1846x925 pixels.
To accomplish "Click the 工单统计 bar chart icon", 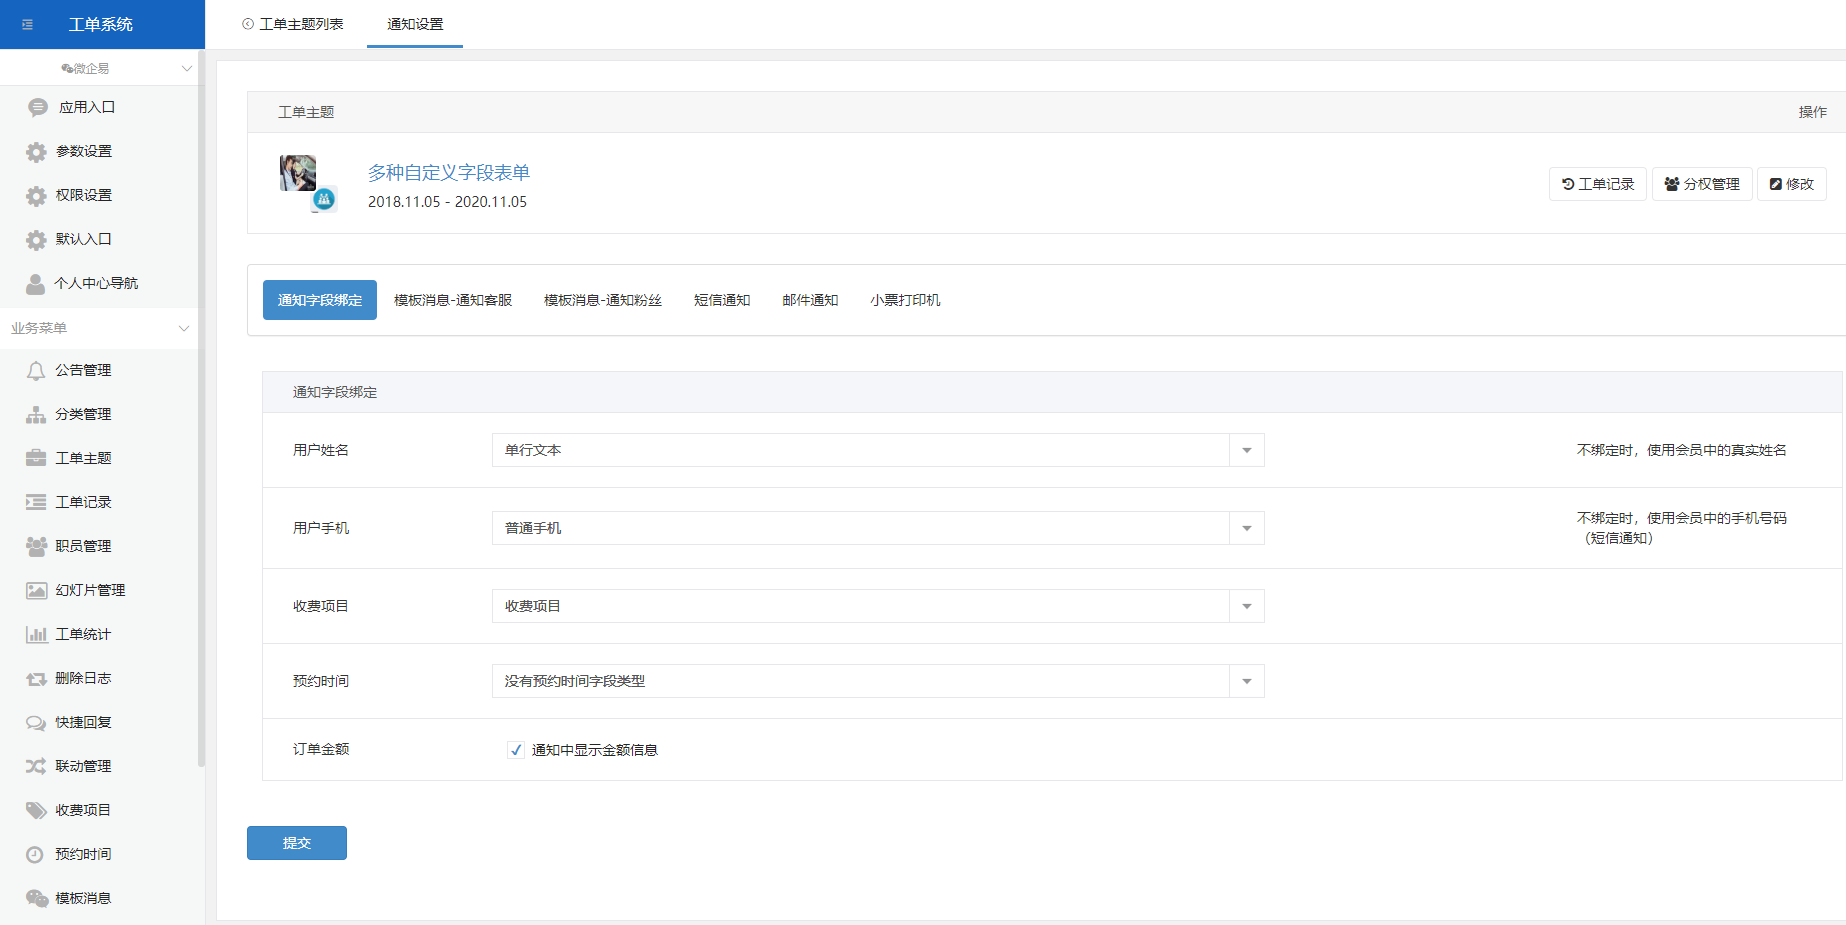I will click(37, 634).
